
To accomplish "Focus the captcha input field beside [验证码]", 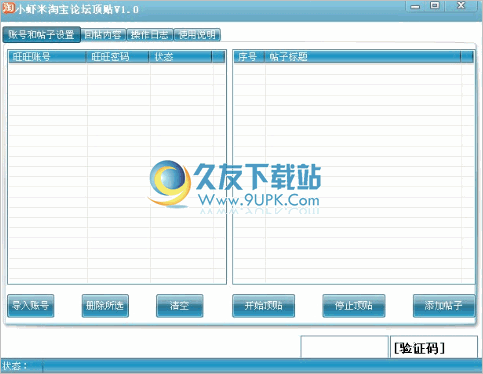I will coord(345,347).
